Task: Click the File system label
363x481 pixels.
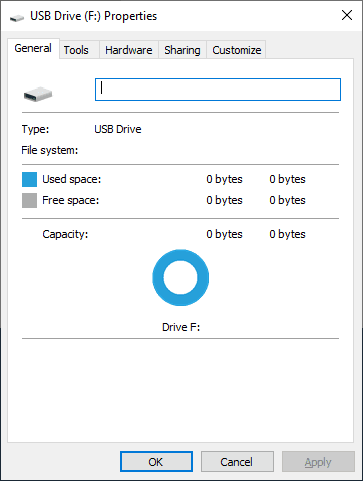Action: point(50,150)
